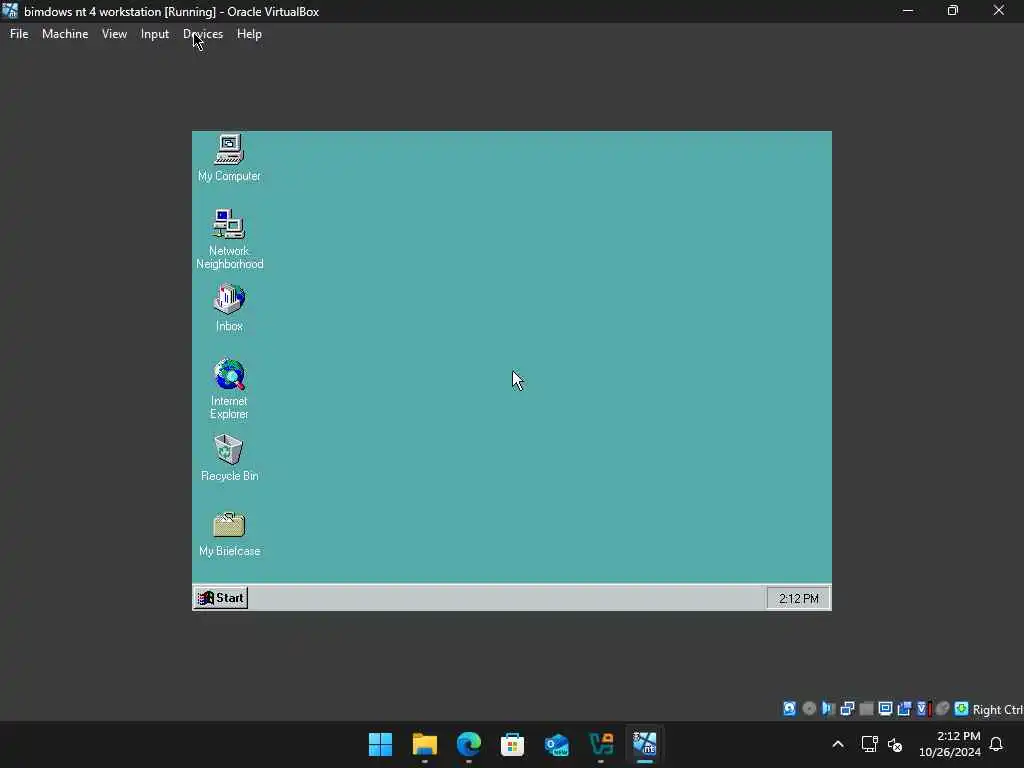Open the Machine menu
The image size is (1024, 768).
tap(65, 34)
